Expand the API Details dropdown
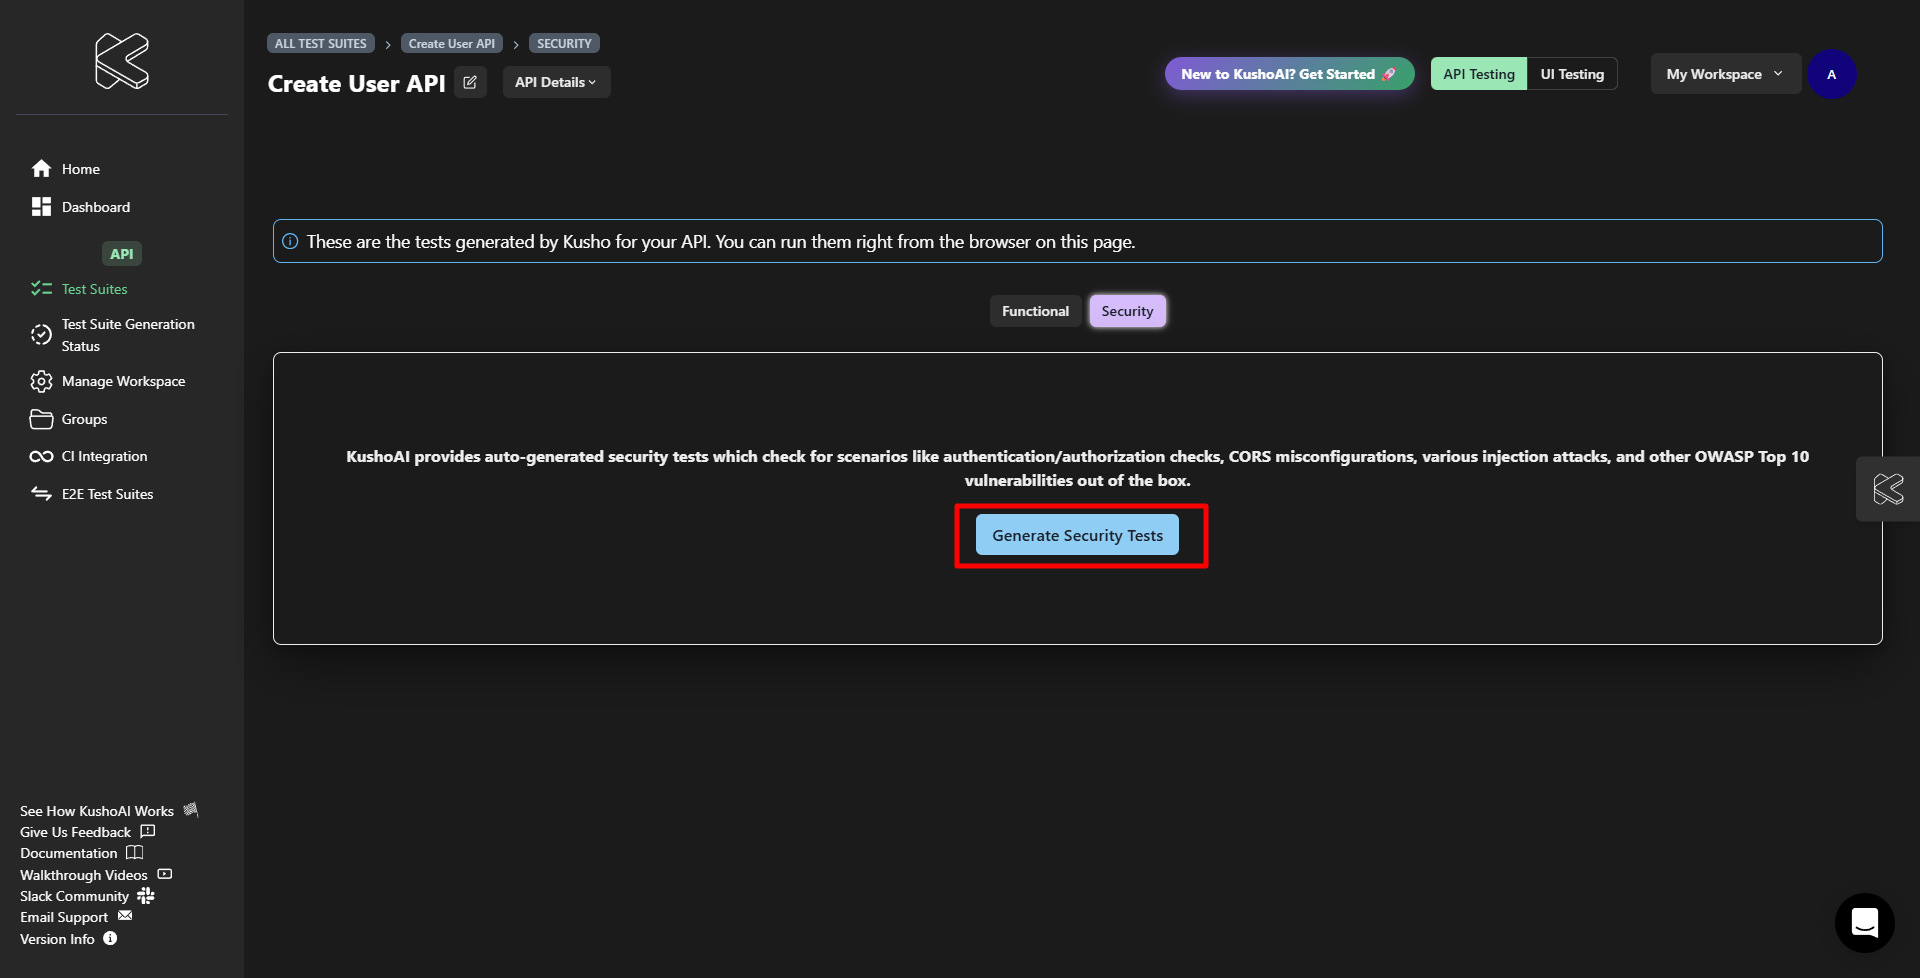 pyautogui.click(x=555, y=82)
